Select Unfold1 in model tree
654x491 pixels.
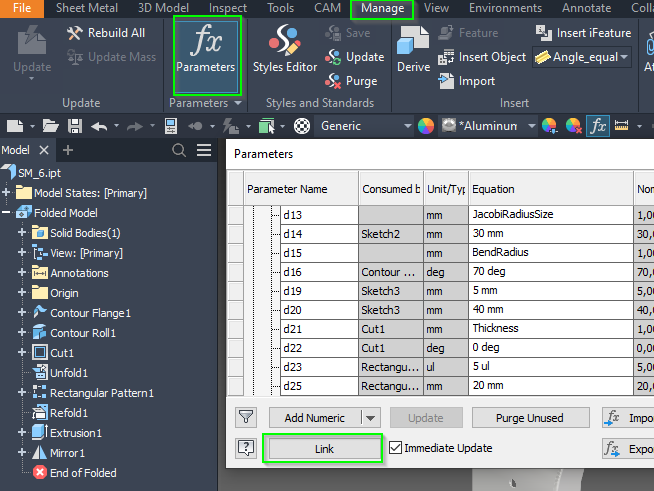[69, 373]
